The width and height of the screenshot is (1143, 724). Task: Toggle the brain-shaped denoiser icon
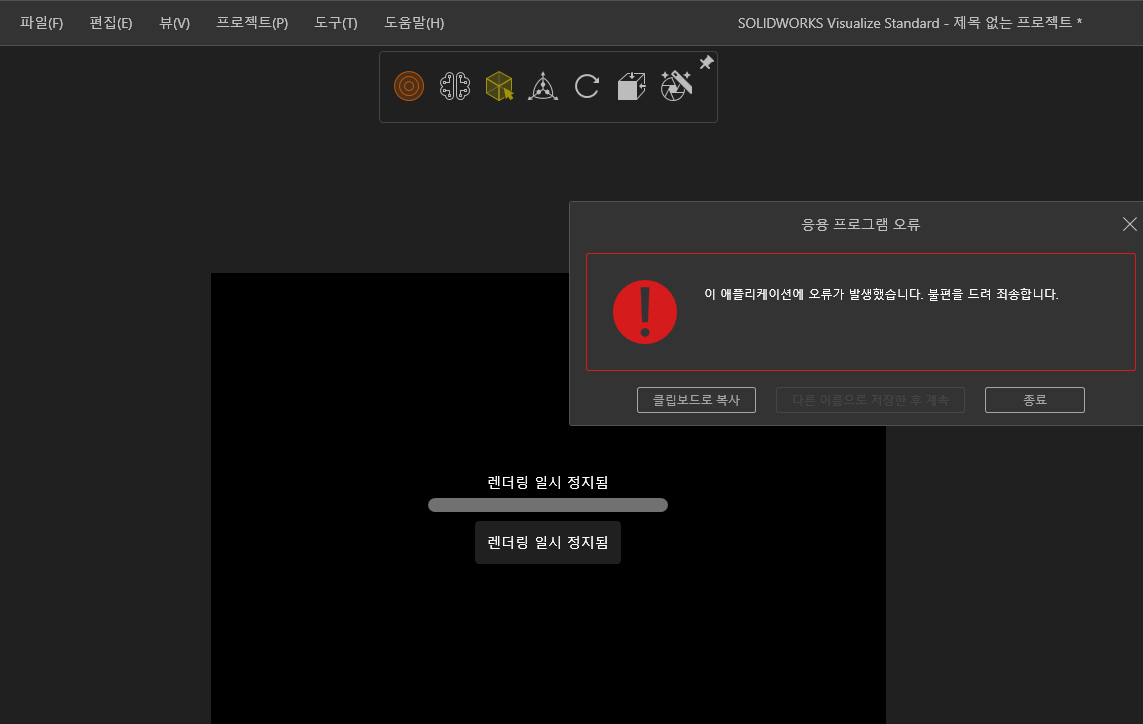tap(455, 86)
